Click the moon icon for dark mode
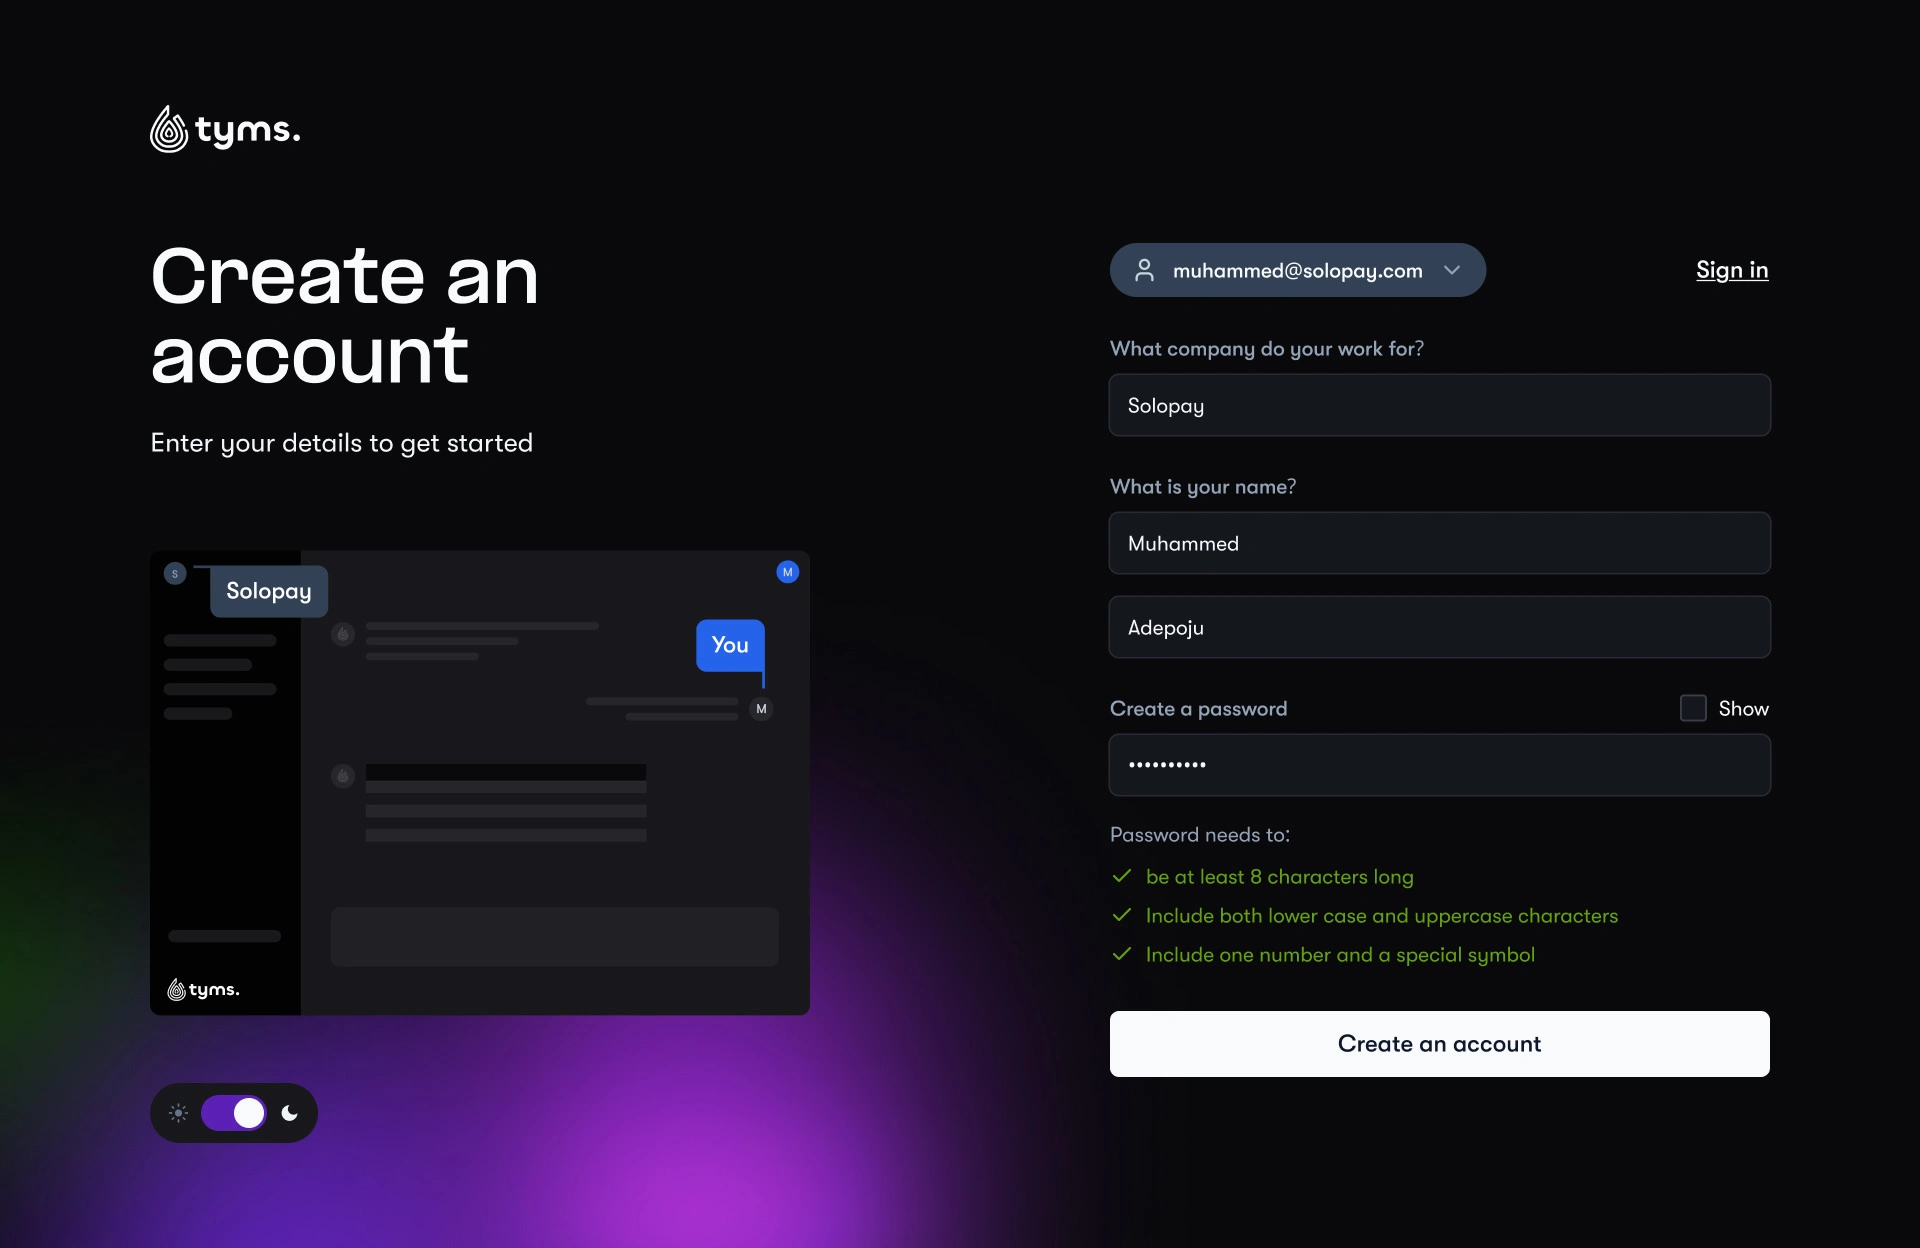1920x1248 pixels. tap(290, 1113)
